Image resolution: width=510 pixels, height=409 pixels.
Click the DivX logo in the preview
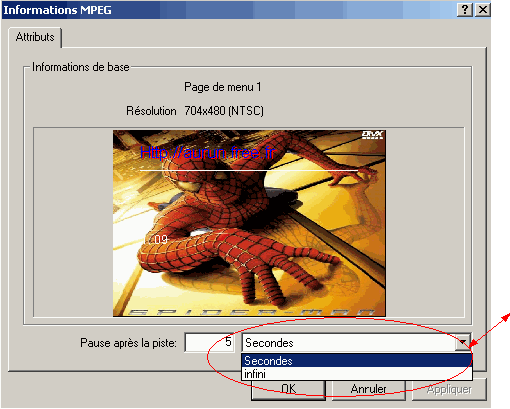[x=372, y=135]
